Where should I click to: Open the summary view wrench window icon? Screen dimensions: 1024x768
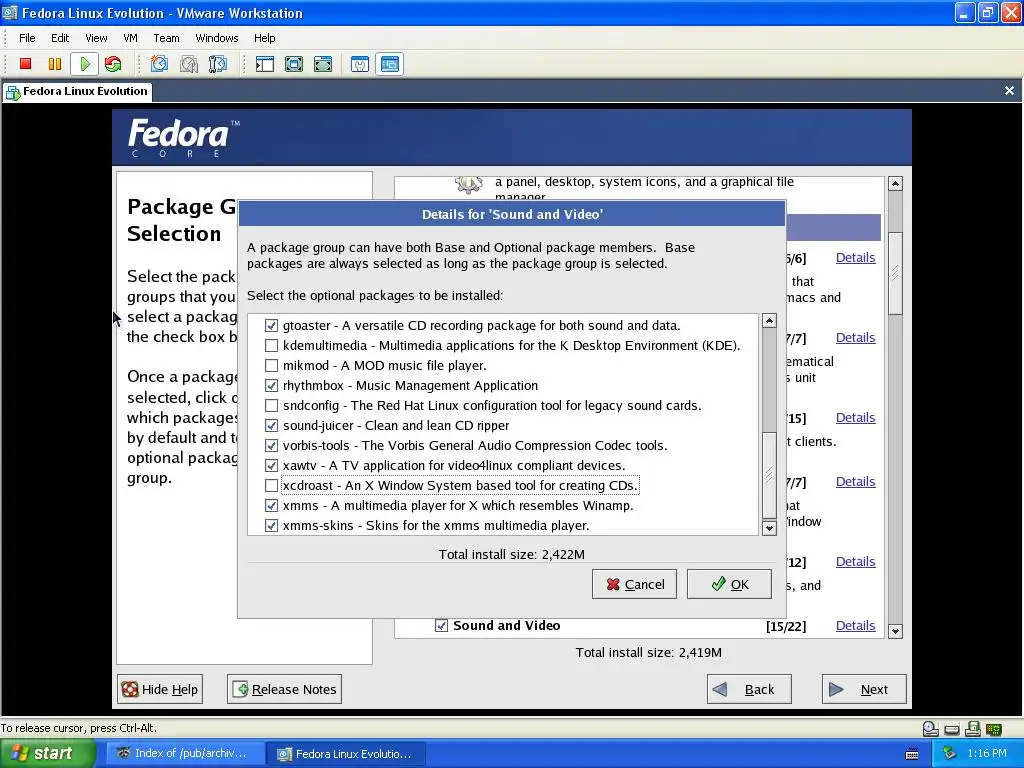[360, 64]
